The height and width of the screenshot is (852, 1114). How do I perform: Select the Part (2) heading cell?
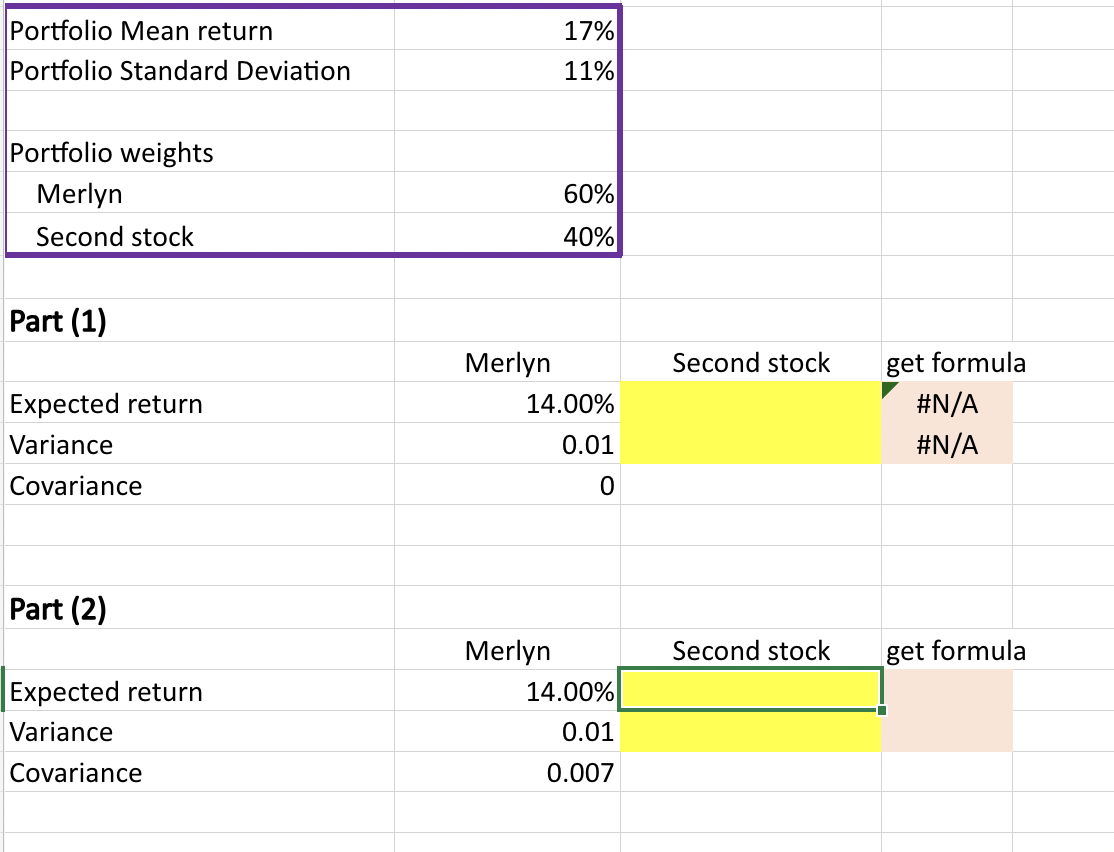pyautogui.click(x=199, y=609)
